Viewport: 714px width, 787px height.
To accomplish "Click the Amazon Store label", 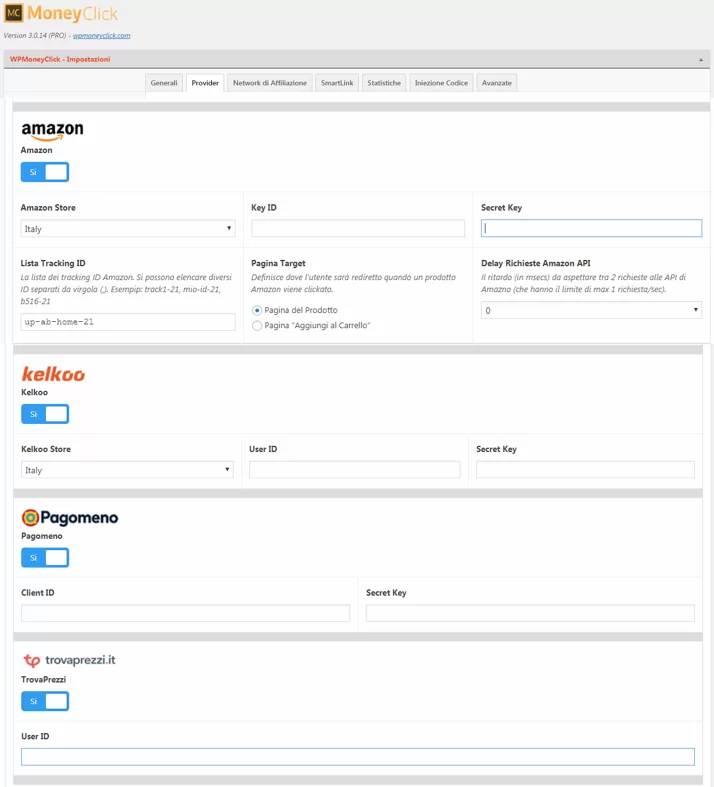I will (x=48, y=208).
